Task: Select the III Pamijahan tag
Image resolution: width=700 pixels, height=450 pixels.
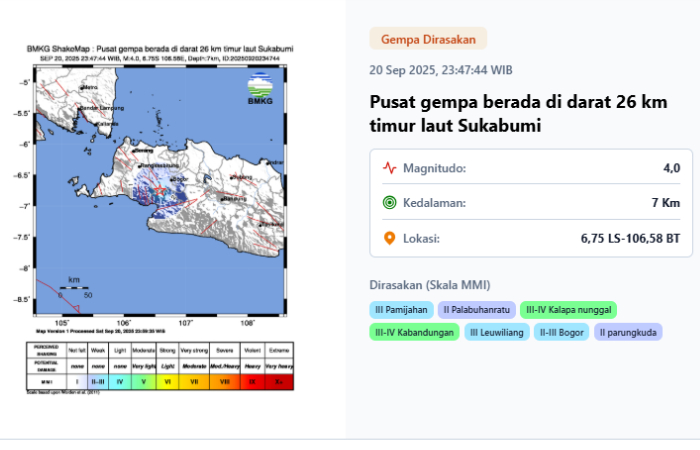Action: (x=401, y=310)
